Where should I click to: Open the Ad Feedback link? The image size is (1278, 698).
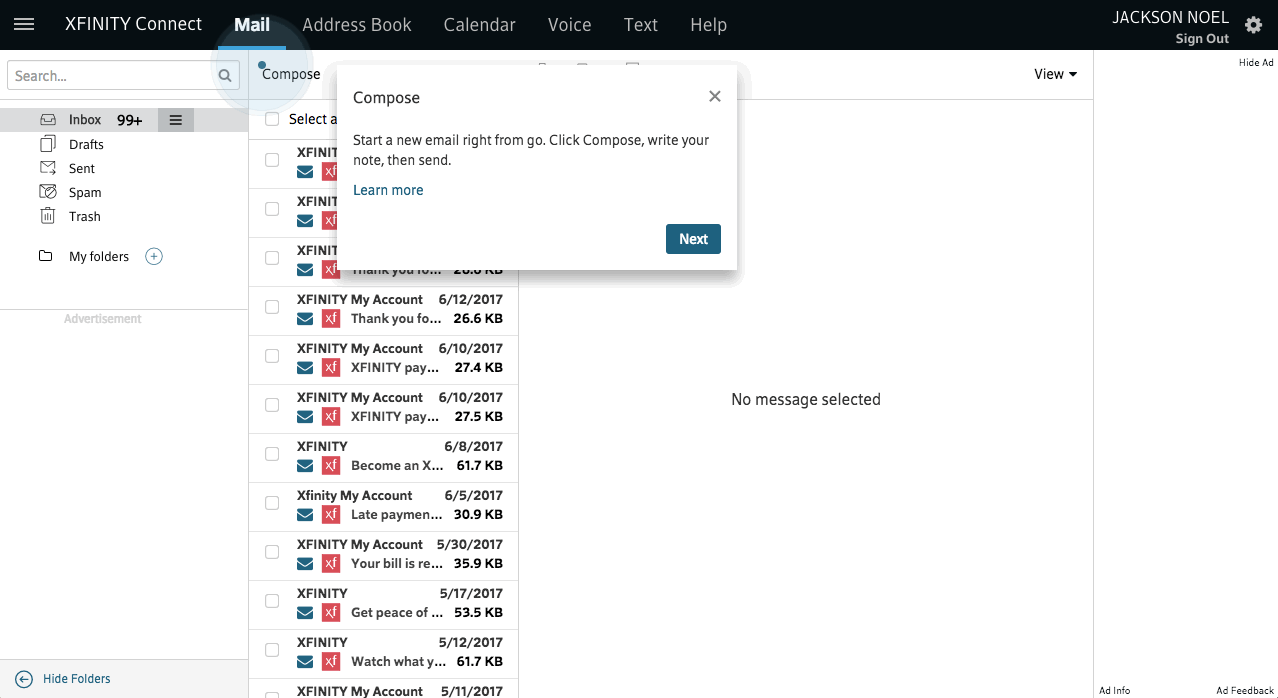point(1245,690)
